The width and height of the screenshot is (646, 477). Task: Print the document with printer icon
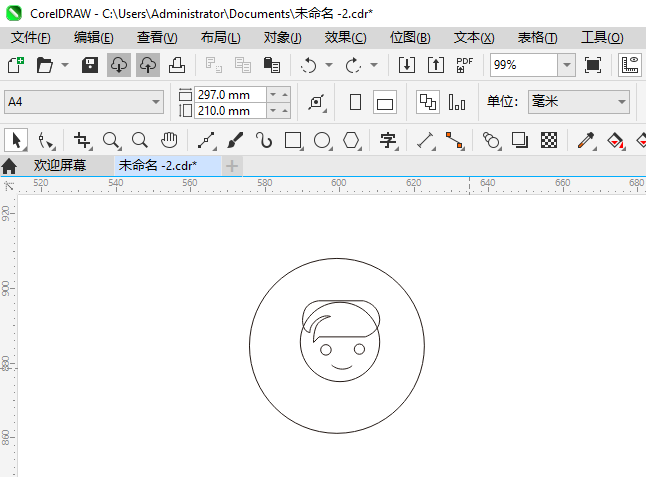(177, 65)
